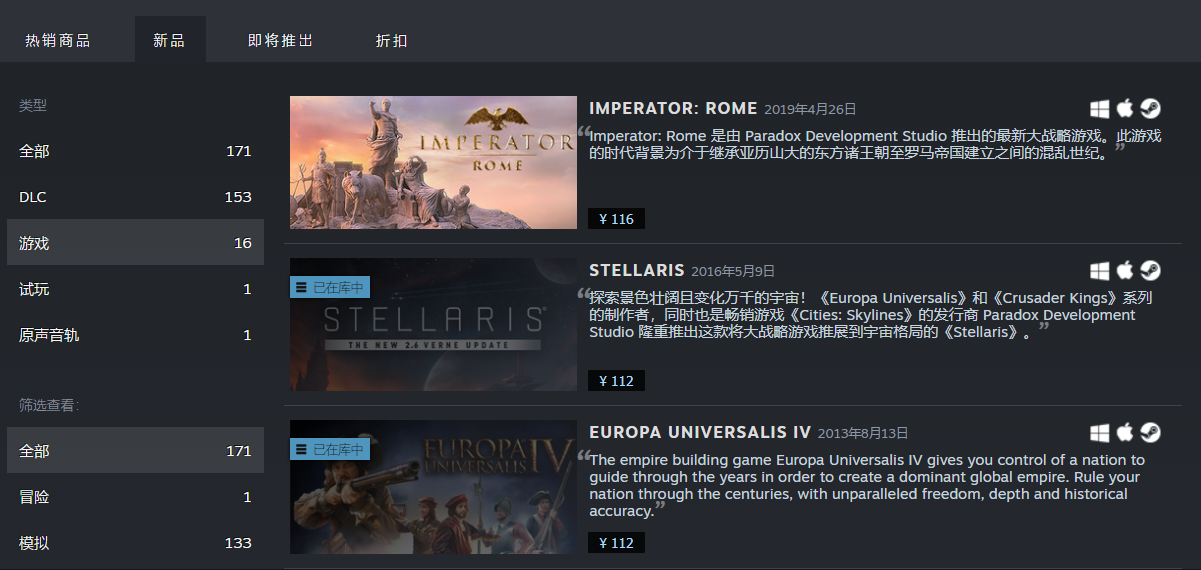Viewport: 1201px width, 570px height.
Task: Click the Windows icon for Imperator: Rome
Action: 1100,108
